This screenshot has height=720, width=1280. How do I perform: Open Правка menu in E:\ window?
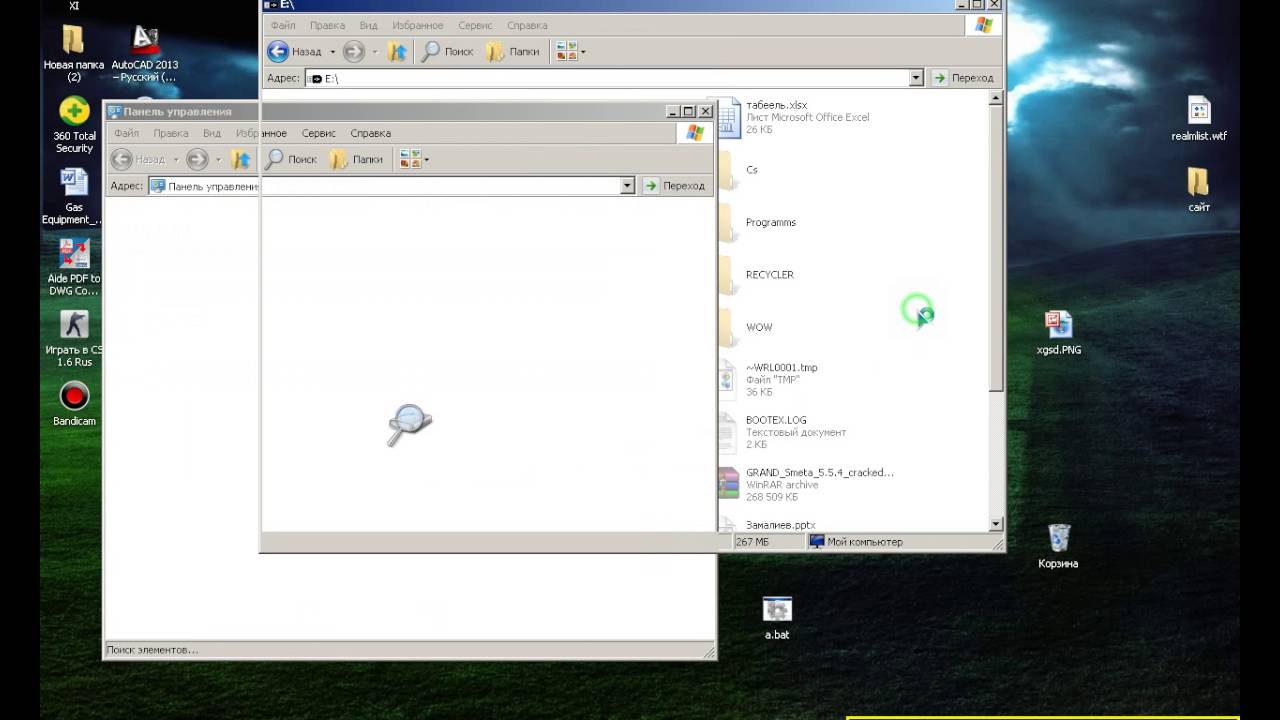[328, 25]
